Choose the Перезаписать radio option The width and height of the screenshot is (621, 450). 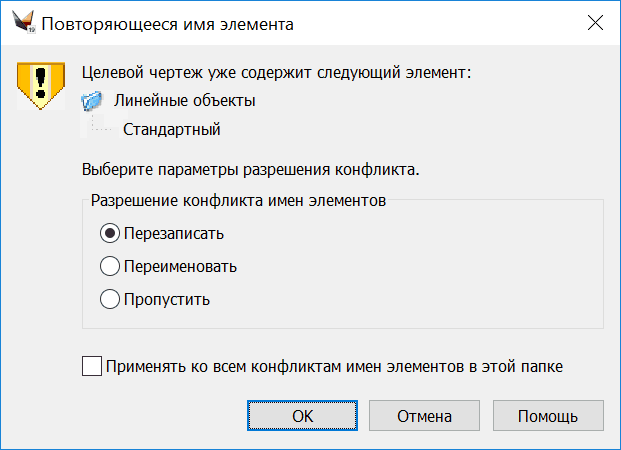tap(110, 233)
